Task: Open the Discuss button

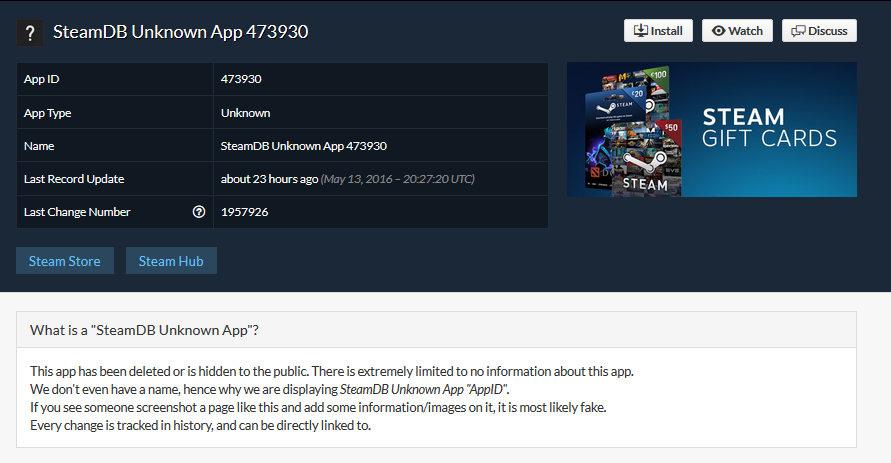Action: (x=819, y=31)
